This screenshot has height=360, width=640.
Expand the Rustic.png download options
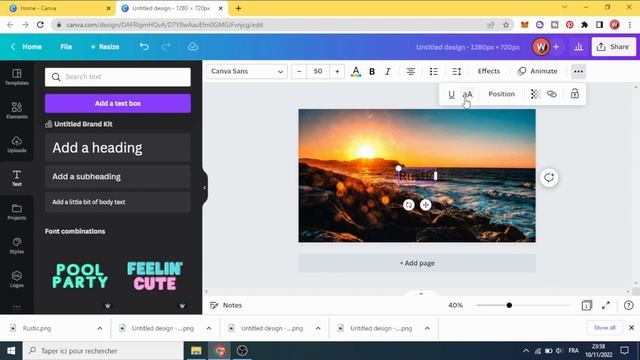click(100, 328)
